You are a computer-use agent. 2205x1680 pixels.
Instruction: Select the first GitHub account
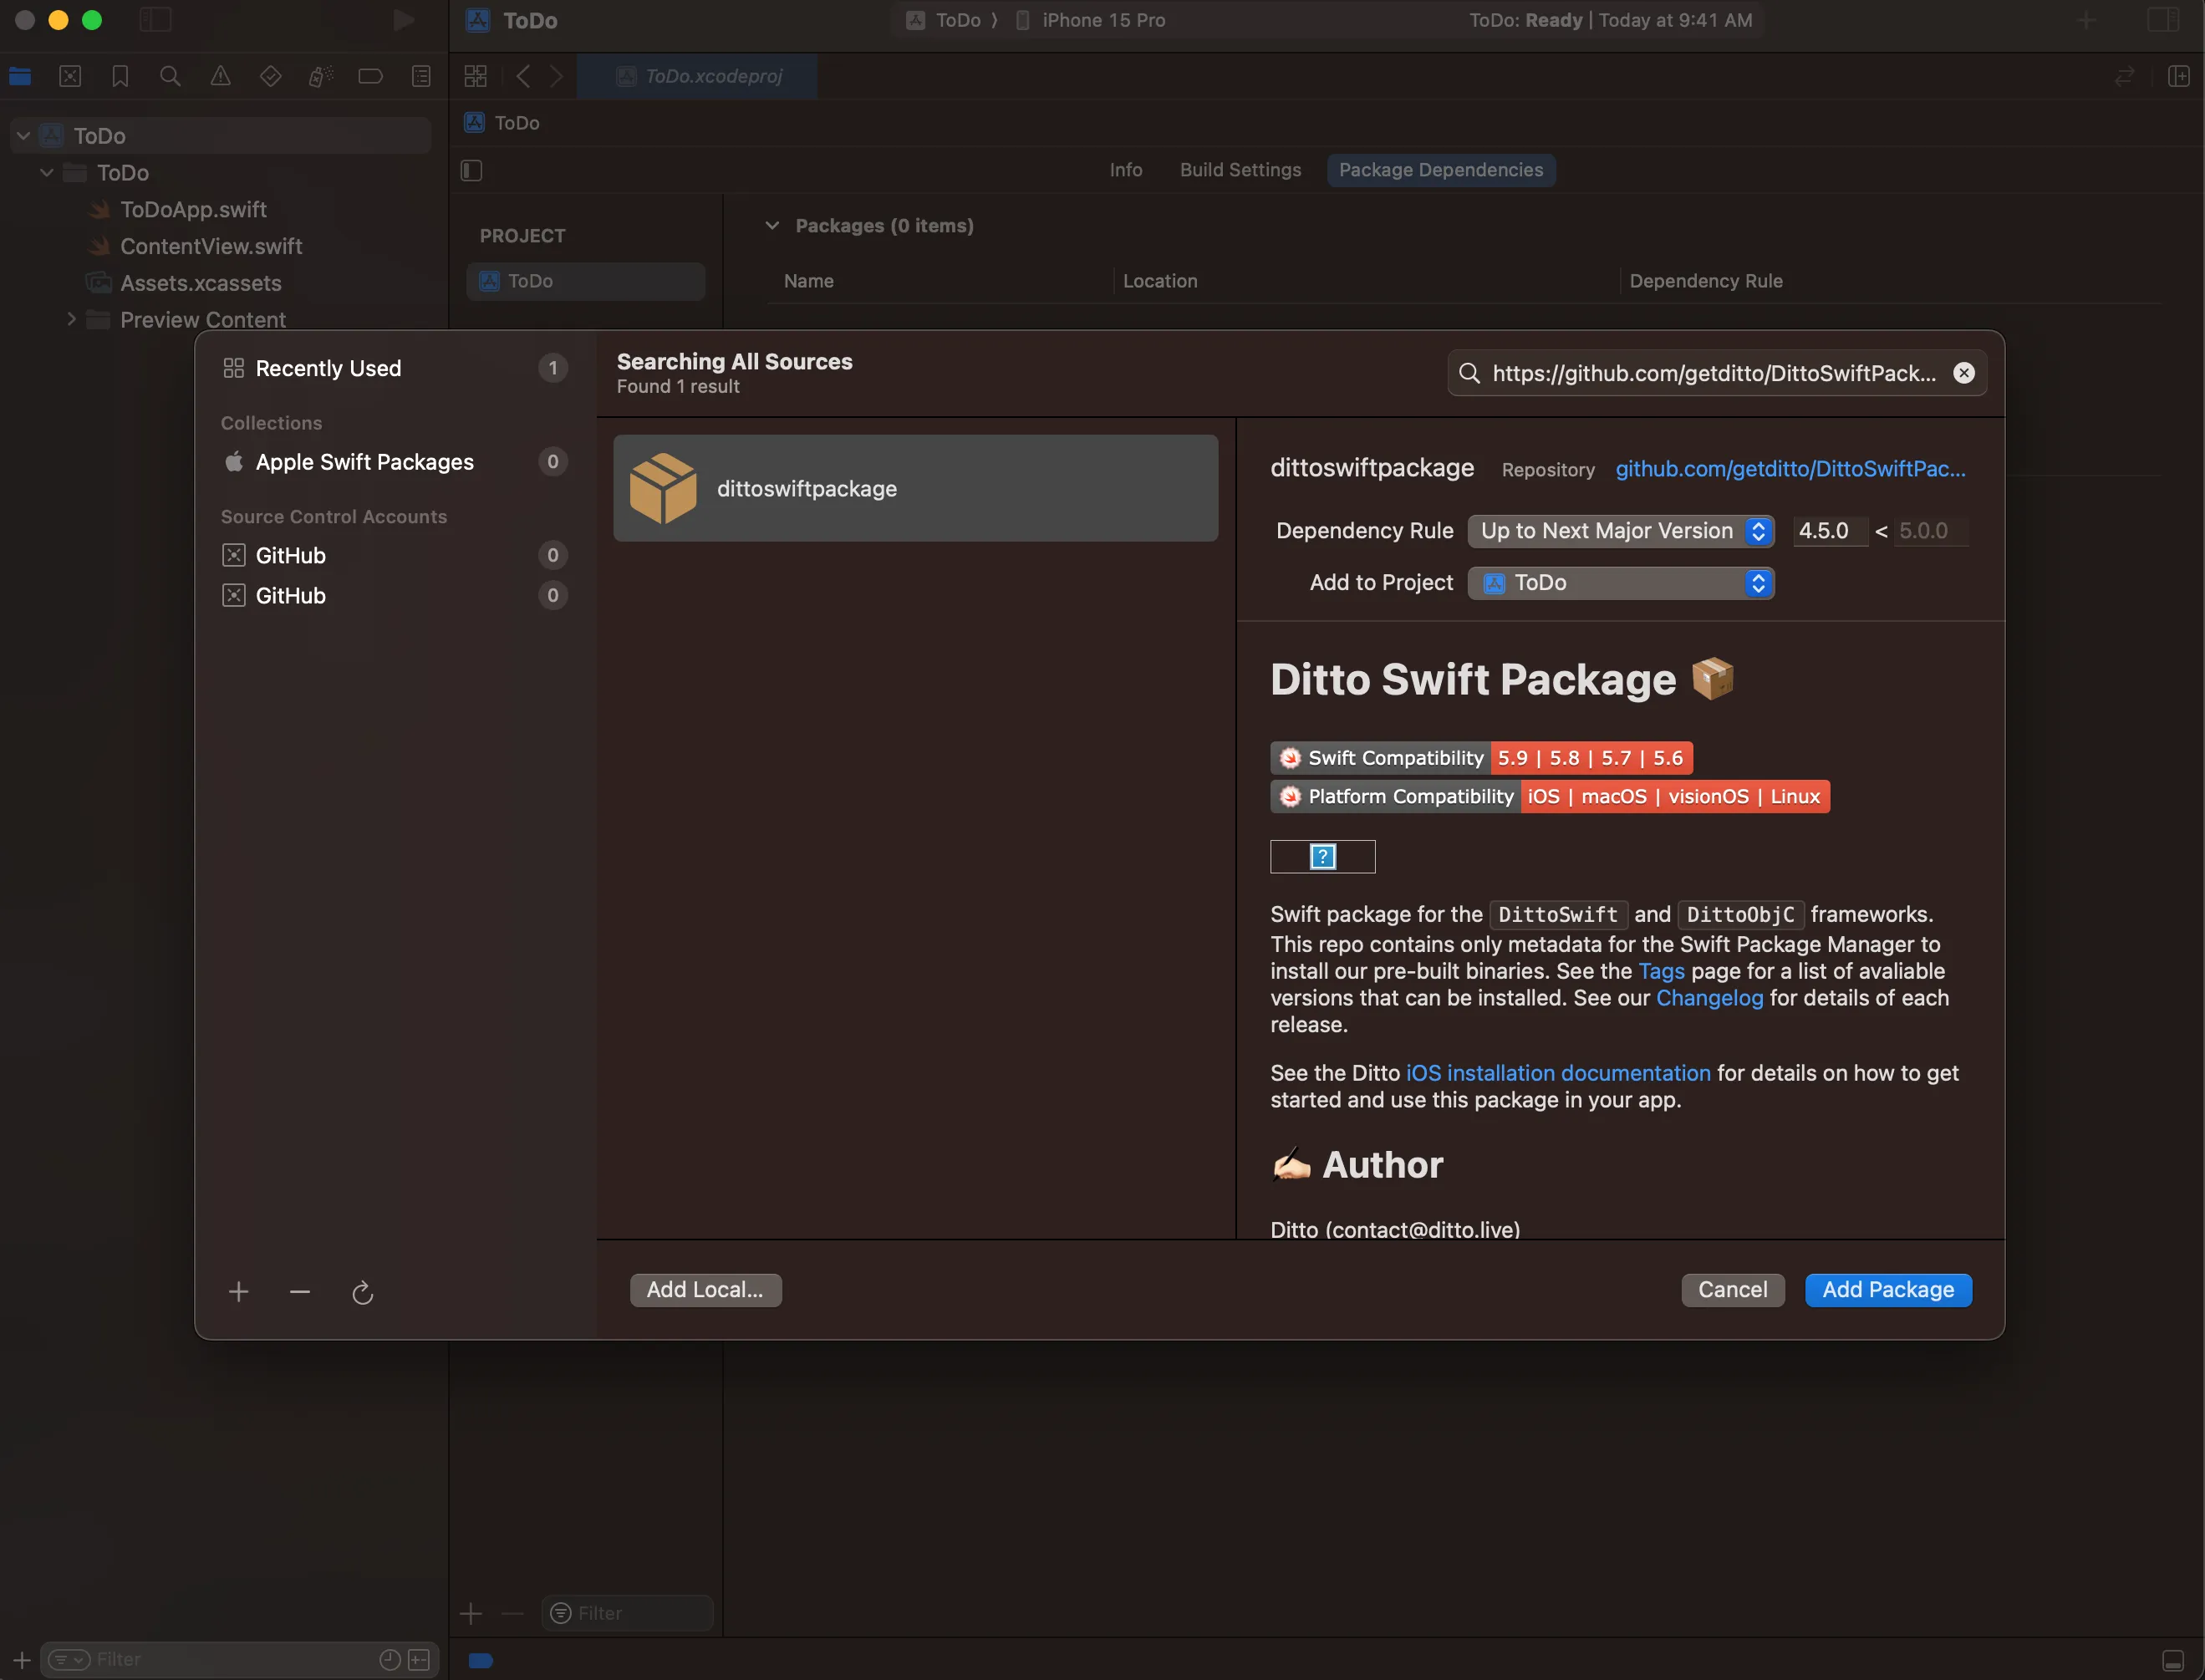tap(395, 555)
